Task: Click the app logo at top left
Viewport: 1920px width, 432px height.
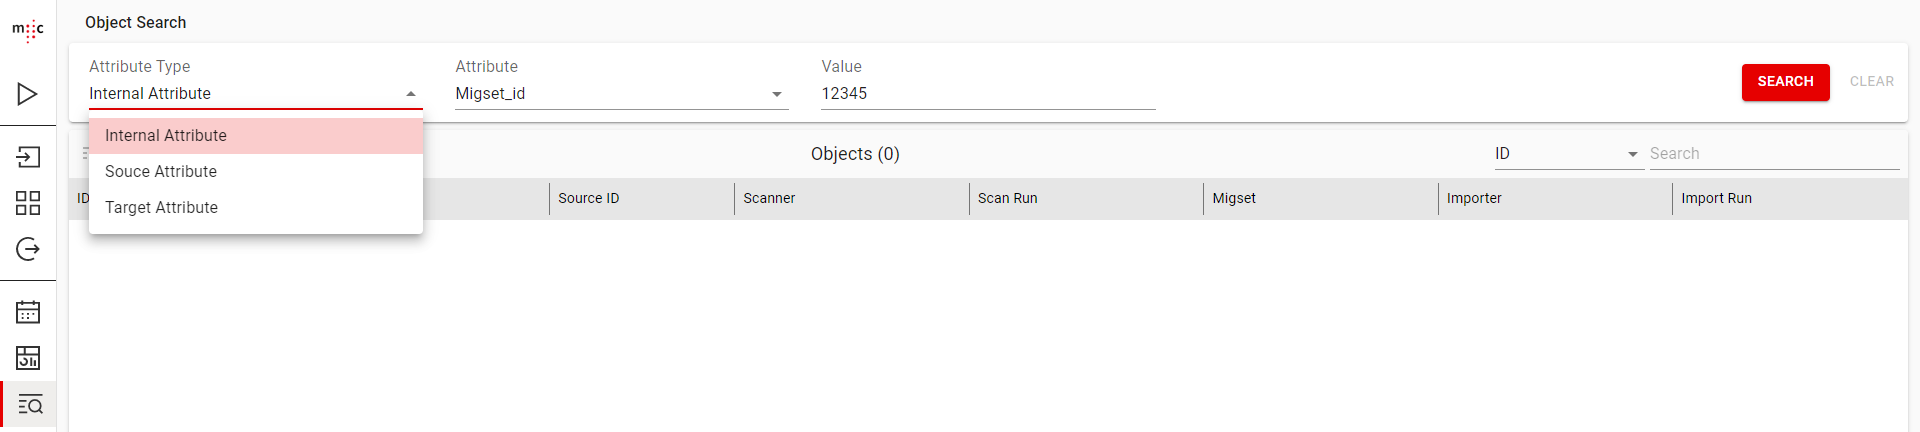Action: (28, 30)
